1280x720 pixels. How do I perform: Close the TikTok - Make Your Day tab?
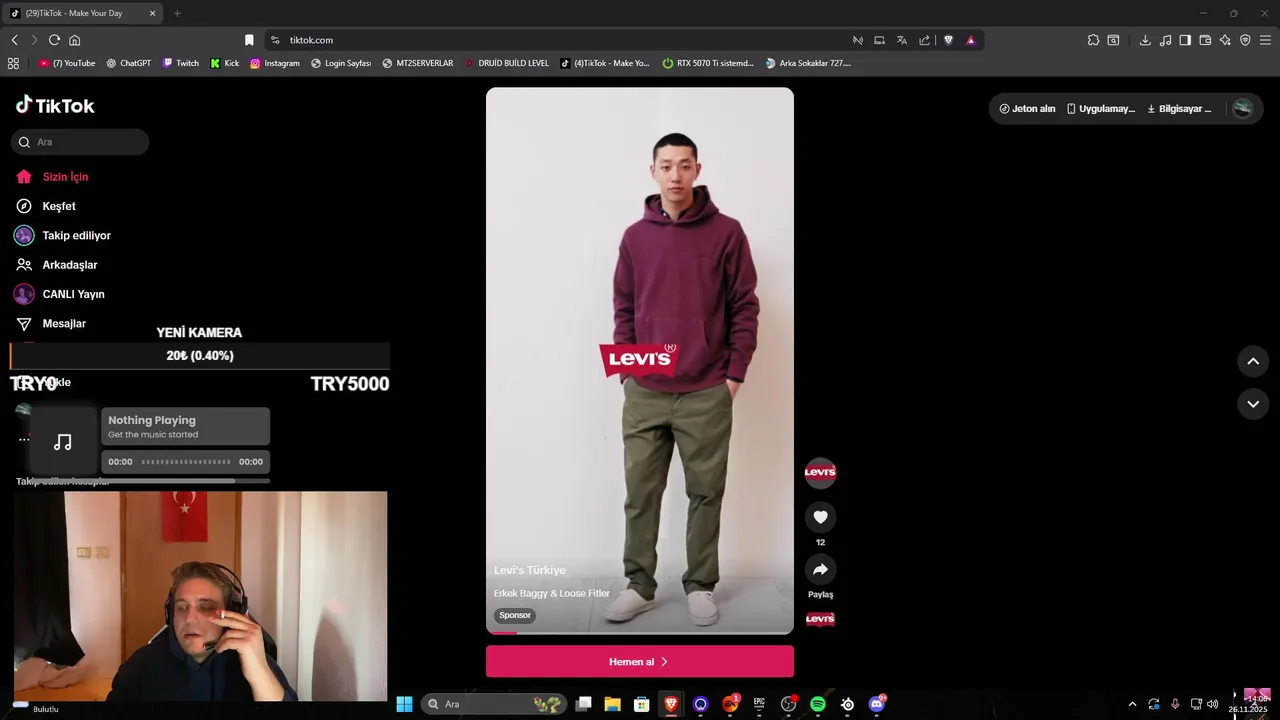click(152, 13)
